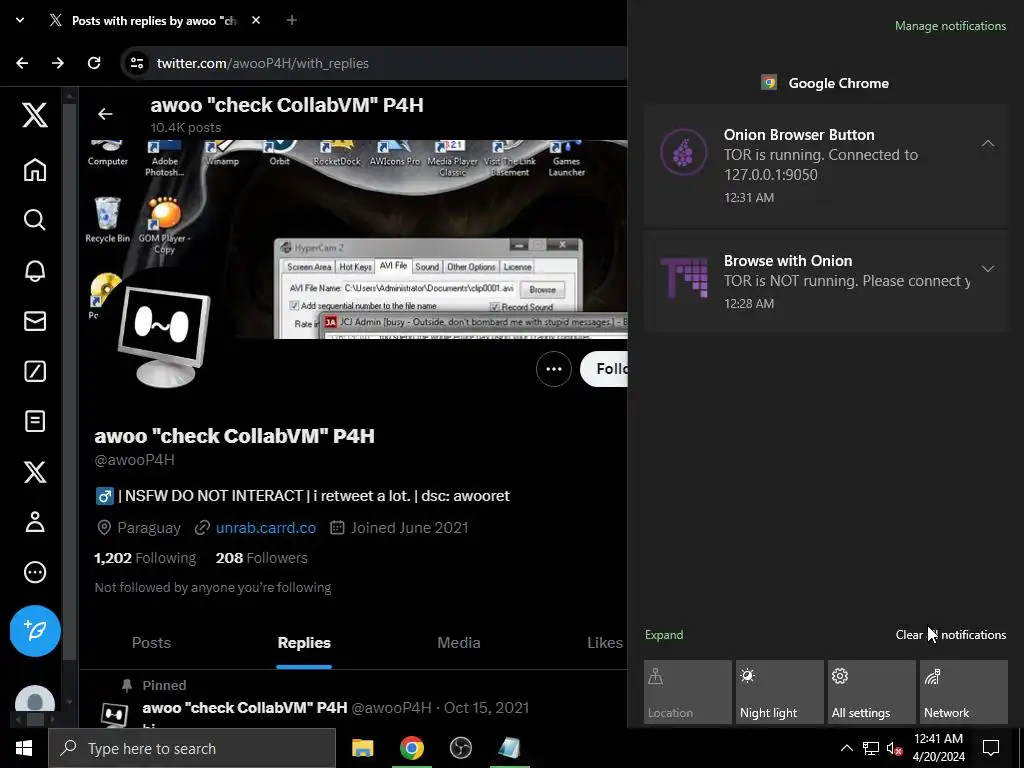Toggle Location quick action
The height and width of the screenshot is (768, 1024).
[688, 692]
